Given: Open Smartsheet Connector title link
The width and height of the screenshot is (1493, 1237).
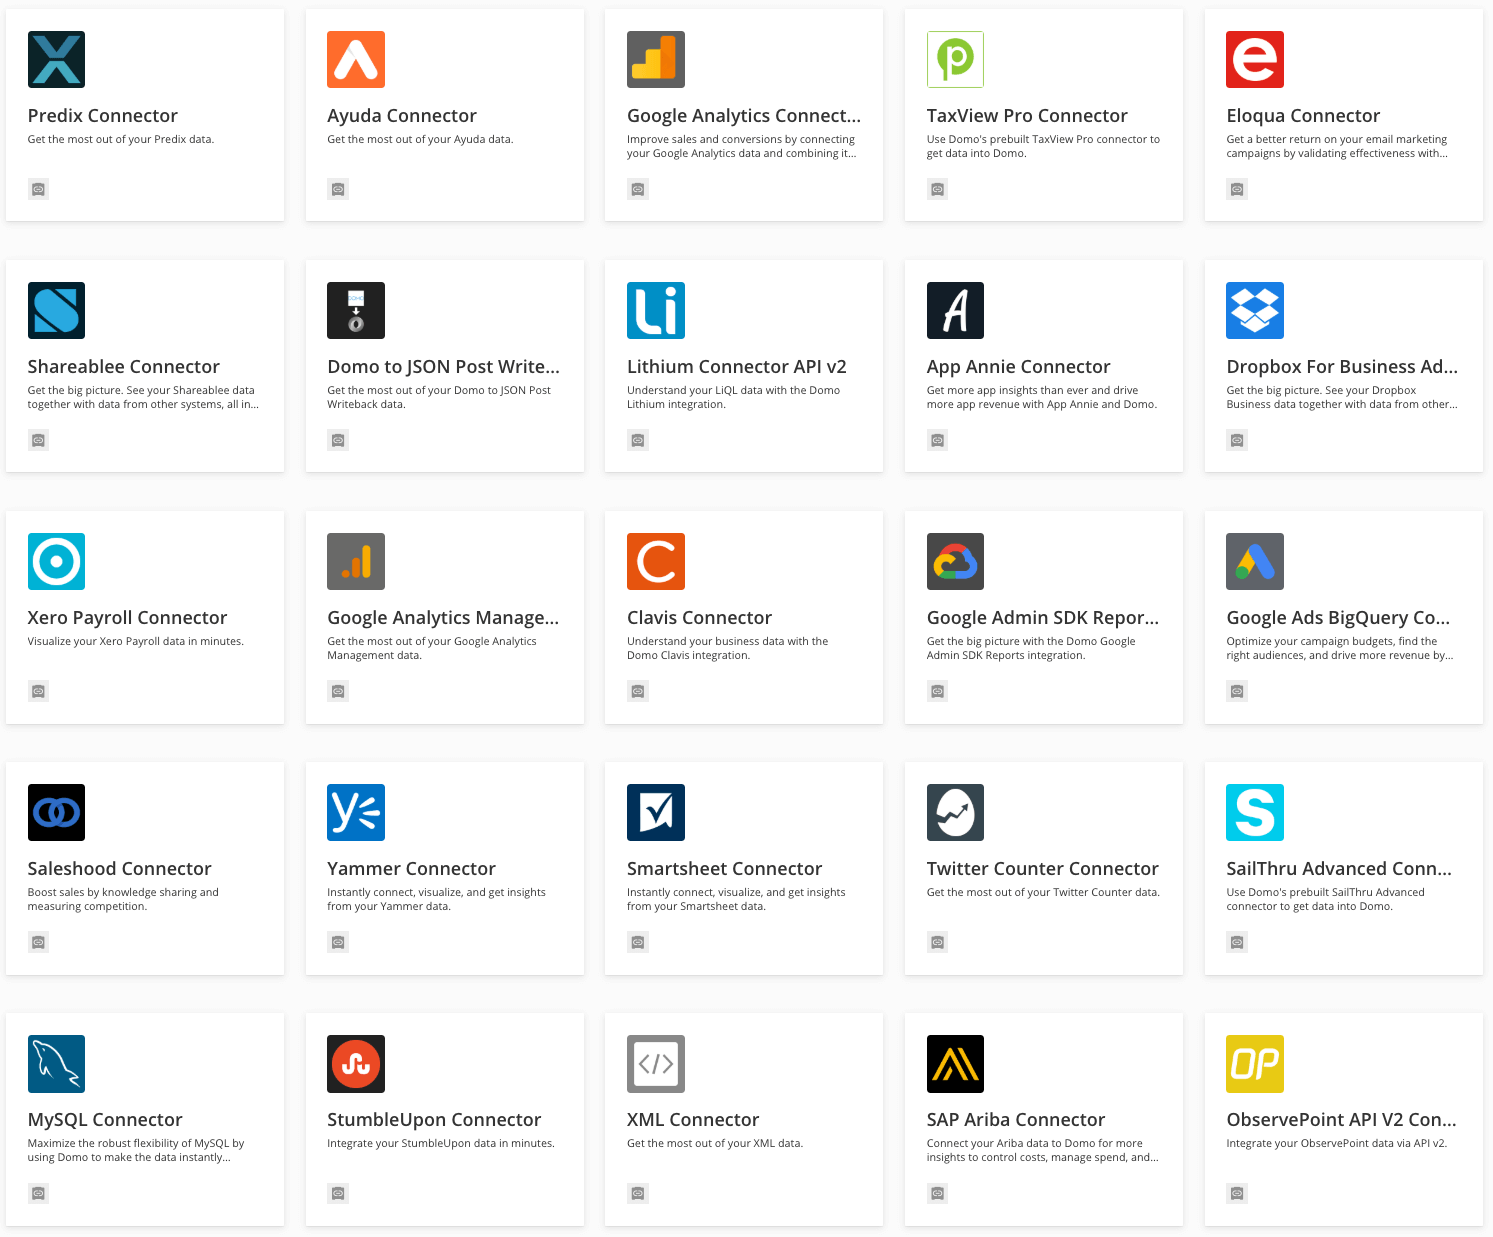Looking at the screenshot, I should point(724,869).
